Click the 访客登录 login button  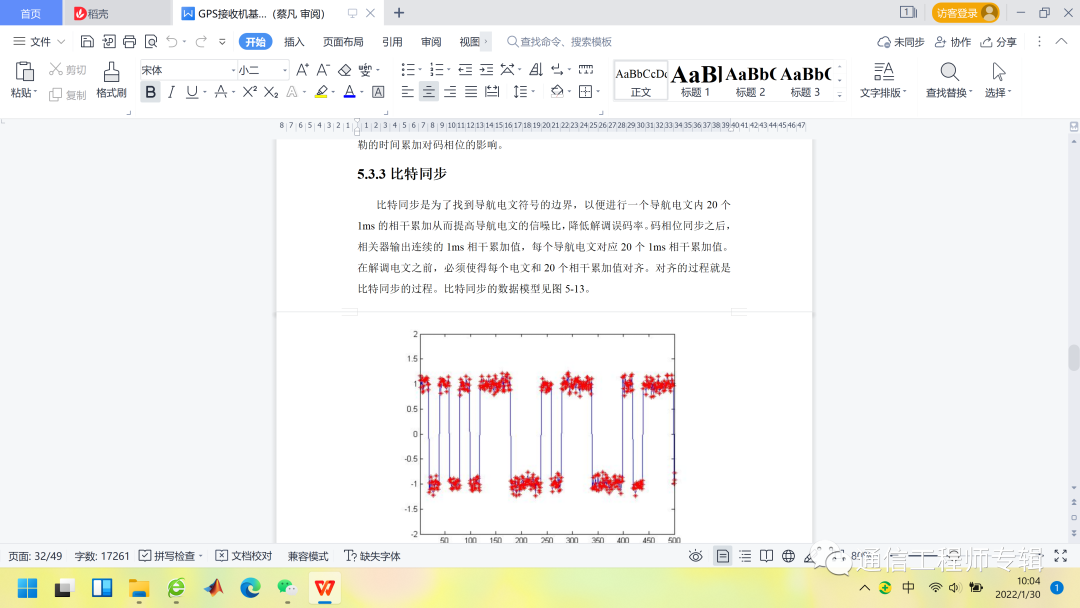coord(965,13)
